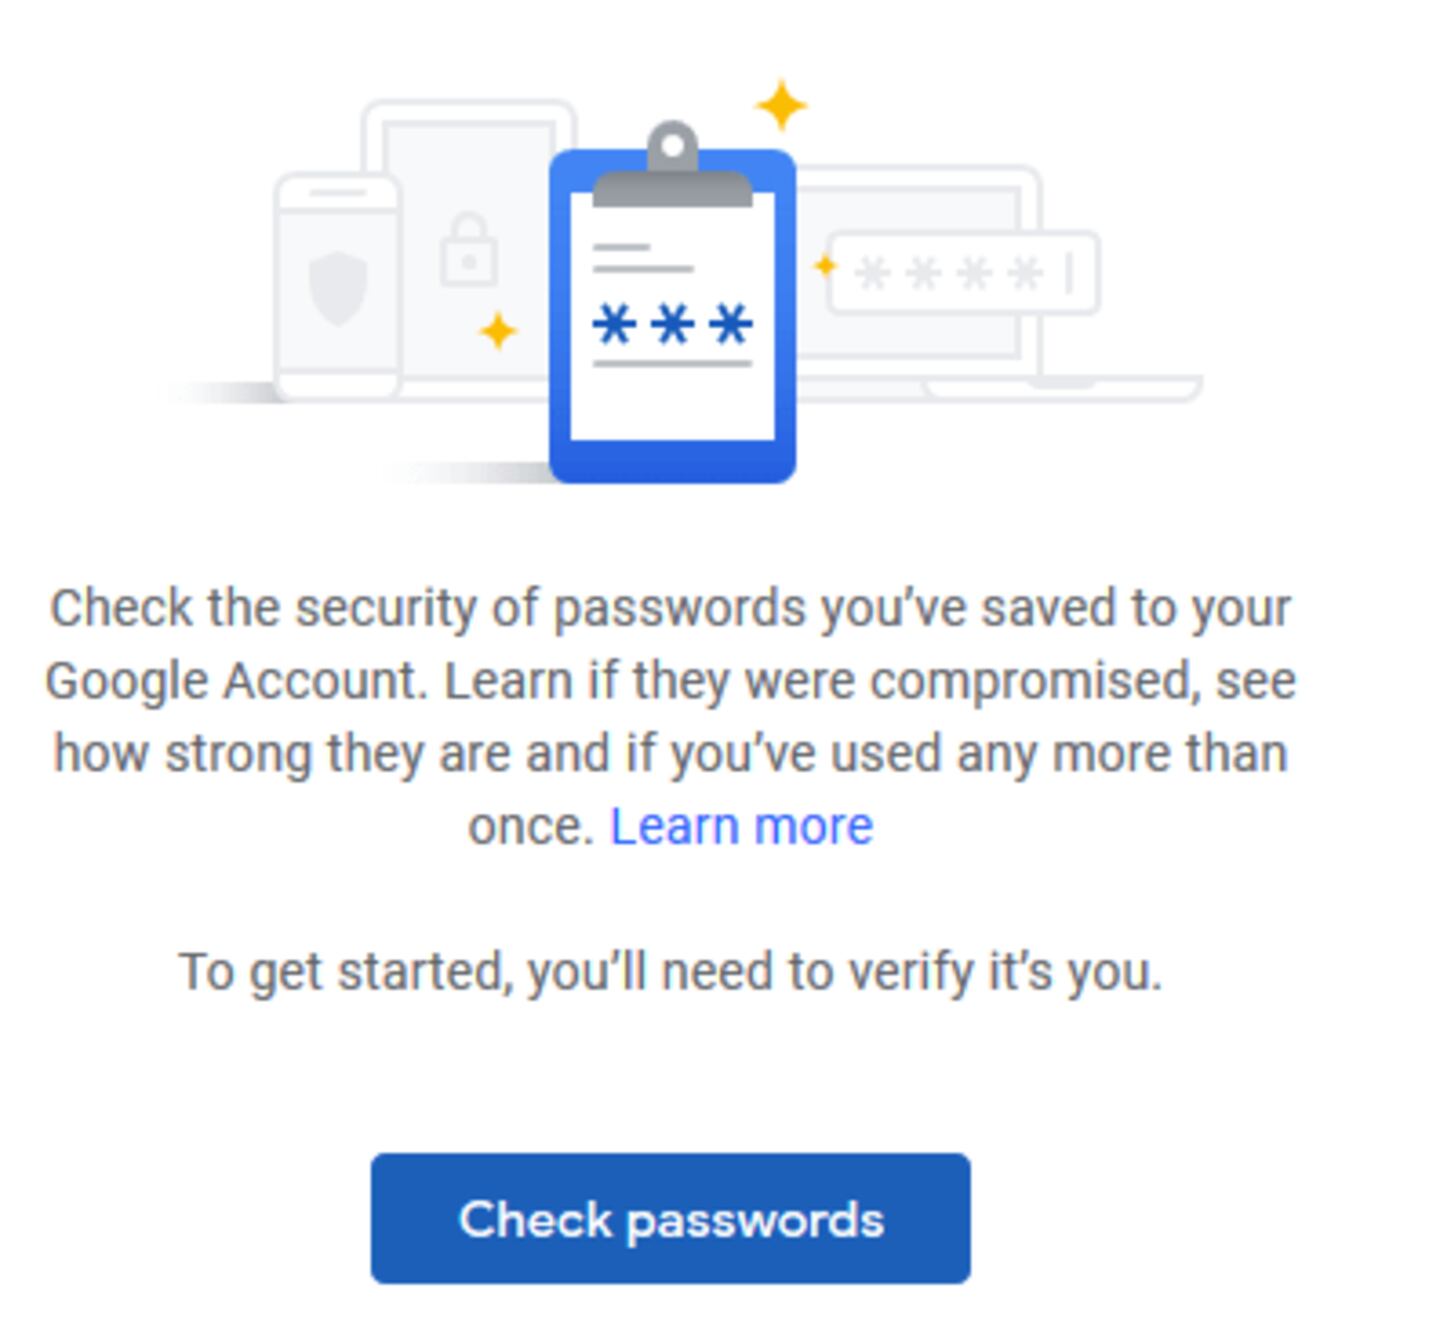Click the gray underline below the clipboard asterisks

pyautogui.click(x=672, y=364)
